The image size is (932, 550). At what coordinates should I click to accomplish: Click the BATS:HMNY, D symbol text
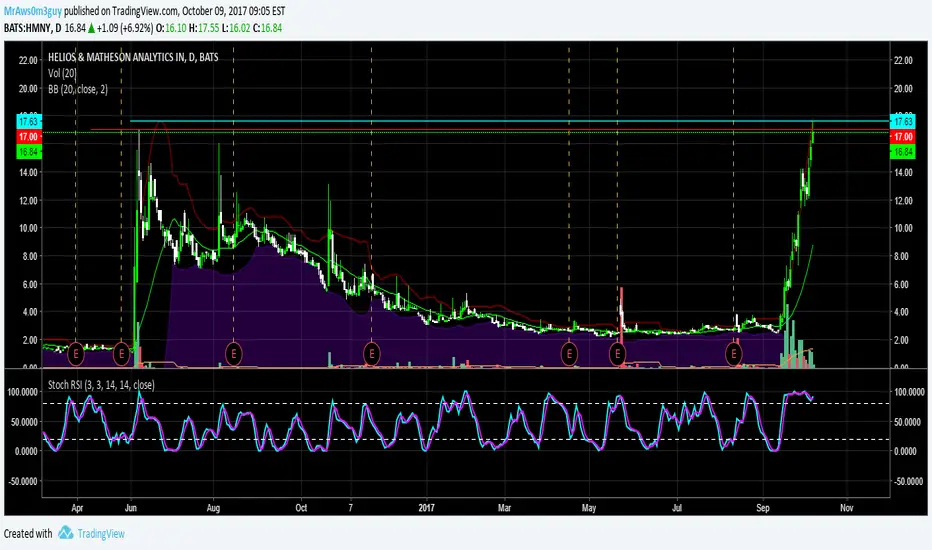(33, 28)
